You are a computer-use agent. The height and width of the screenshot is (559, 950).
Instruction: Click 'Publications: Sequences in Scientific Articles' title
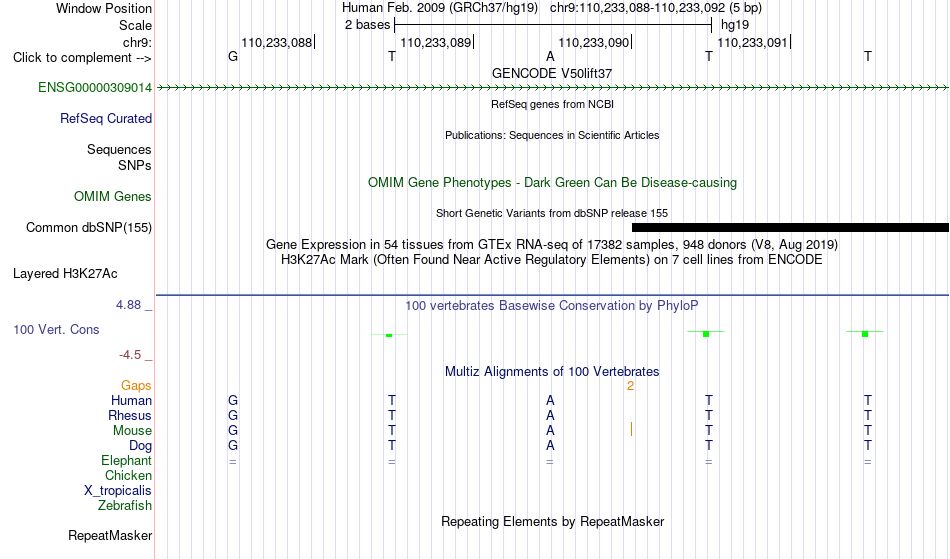coord(552,135)
